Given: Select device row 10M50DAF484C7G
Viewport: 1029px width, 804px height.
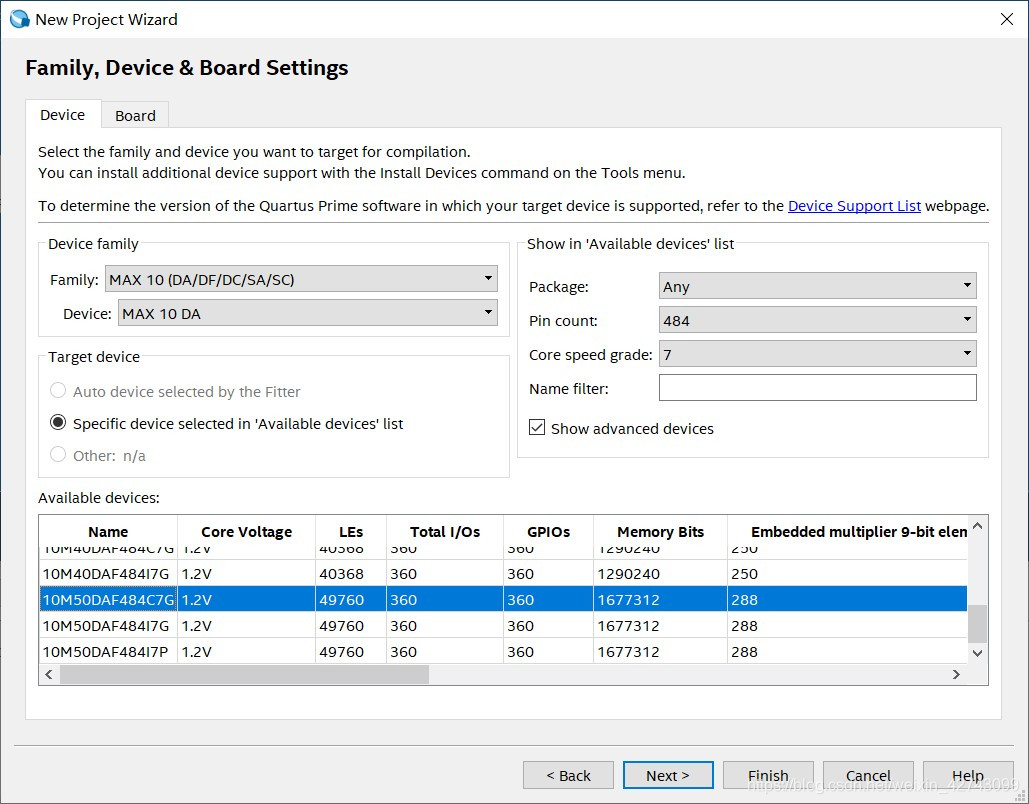Looking at the screenshot, I should pyautogui.click(x=503, y=599).
